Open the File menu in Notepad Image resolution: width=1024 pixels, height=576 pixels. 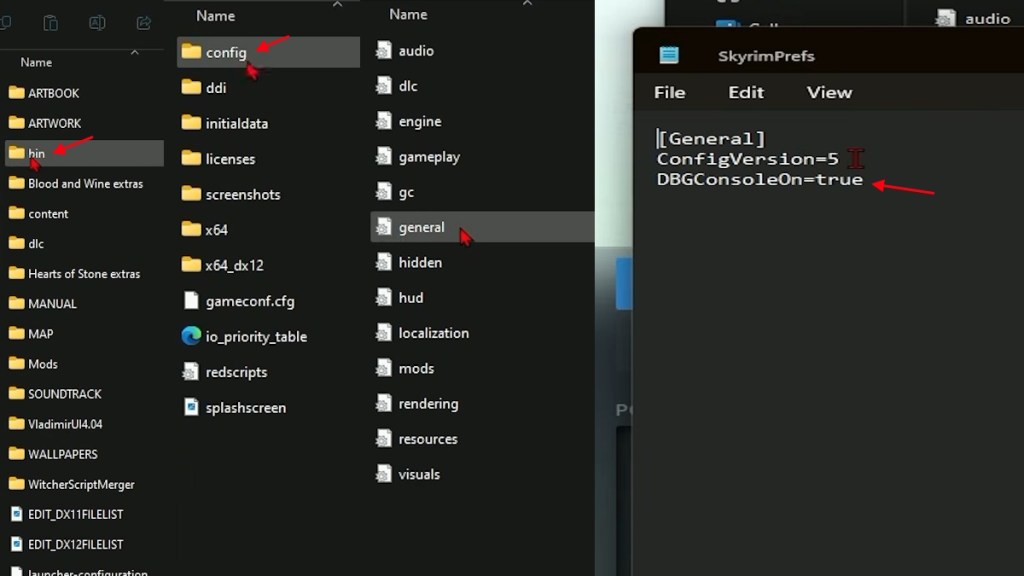669,92
